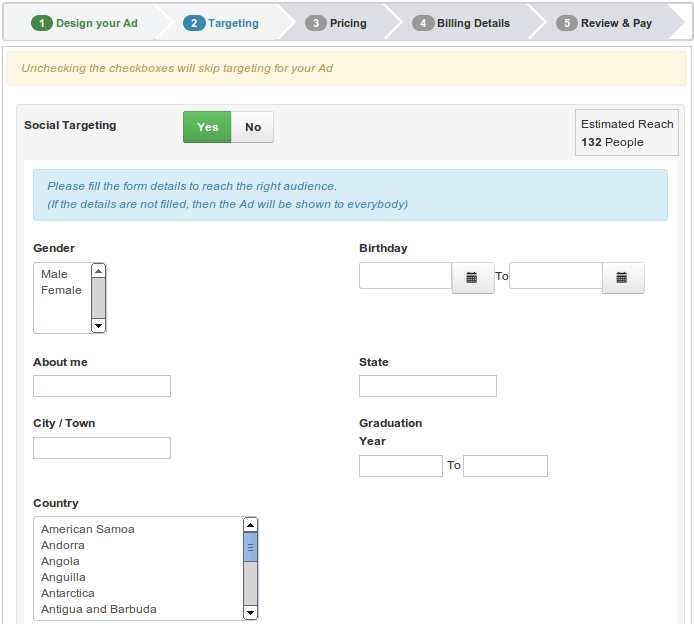The image size is (694, 624).
Task: Disable Social Targeting with No
Action: tap(253, 127)
